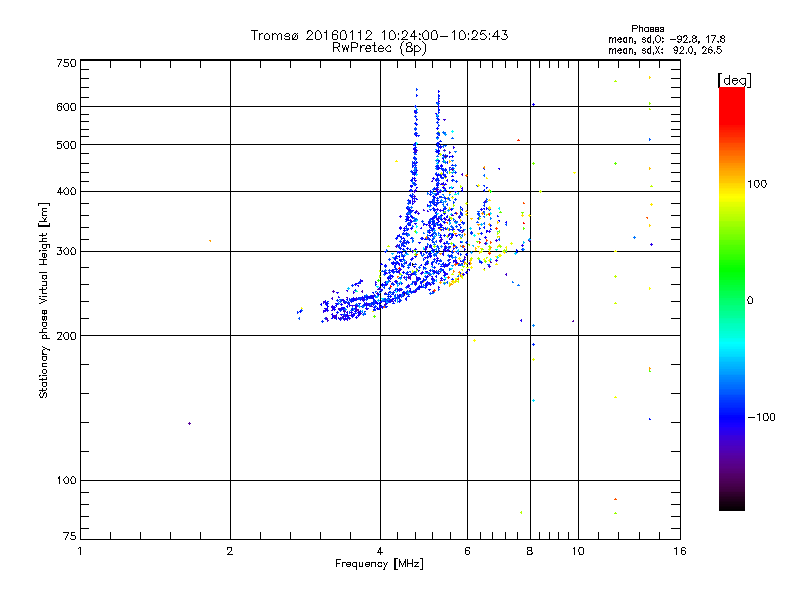Image resolution: width=800 pixels, height=600 pixels.
Task: Click the 'mean, sd,O: -92.8, 17.8' text
Action: 666,39
